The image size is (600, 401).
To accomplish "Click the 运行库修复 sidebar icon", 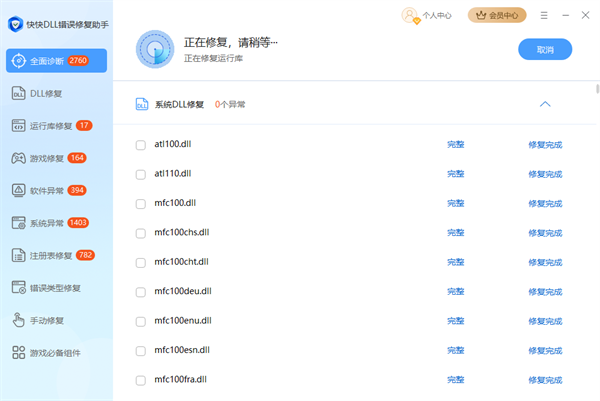I will [x=18, y=126].
